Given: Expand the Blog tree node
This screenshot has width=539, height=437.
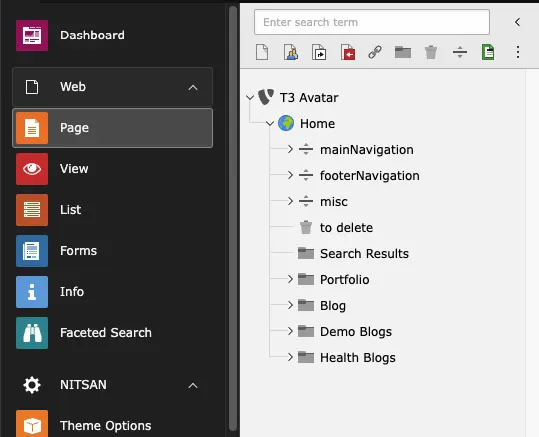Looking at the screenshot, I should point(290,305).
